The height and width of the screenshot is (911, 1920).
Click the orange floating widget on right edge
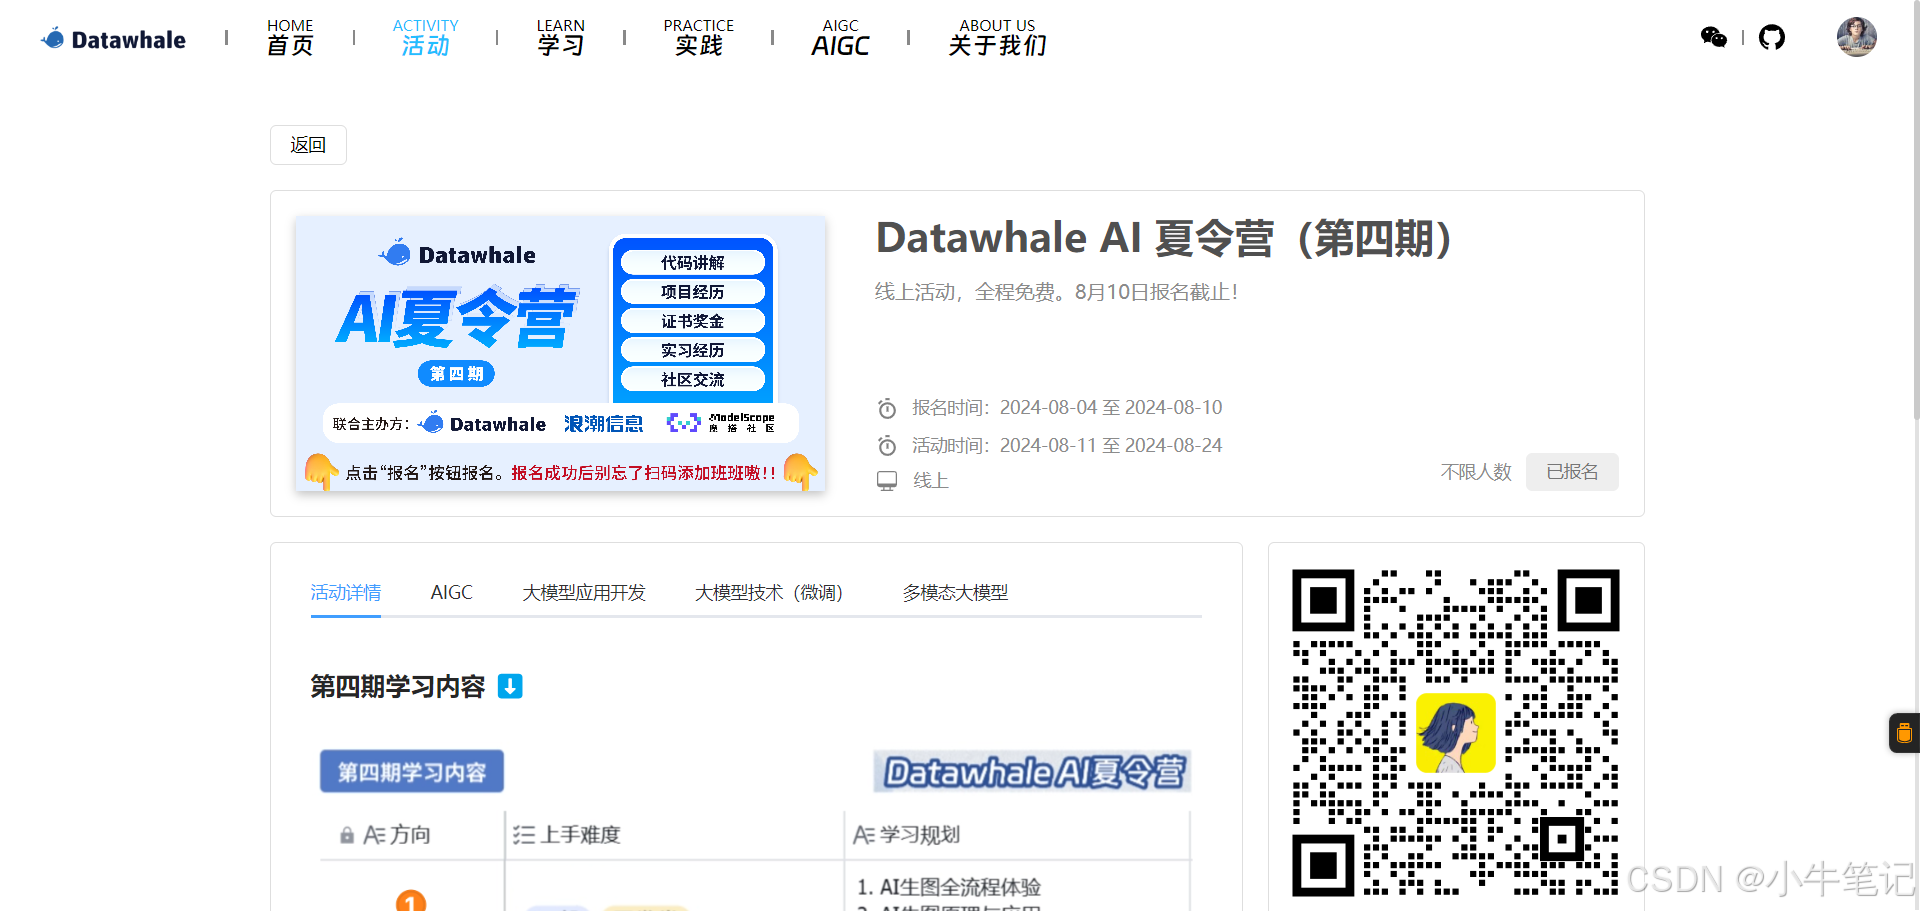click(x=1904, y=733)
